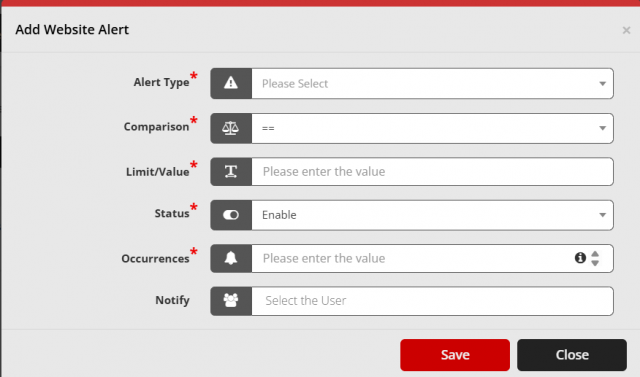Click the info icon in Occurrences field

580,258
